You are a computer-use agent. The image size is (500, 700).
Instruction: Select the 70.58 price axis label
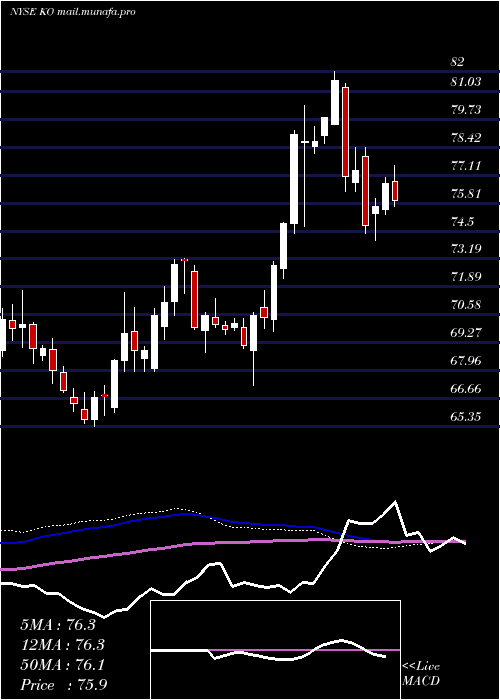click(x=467, y=305)
